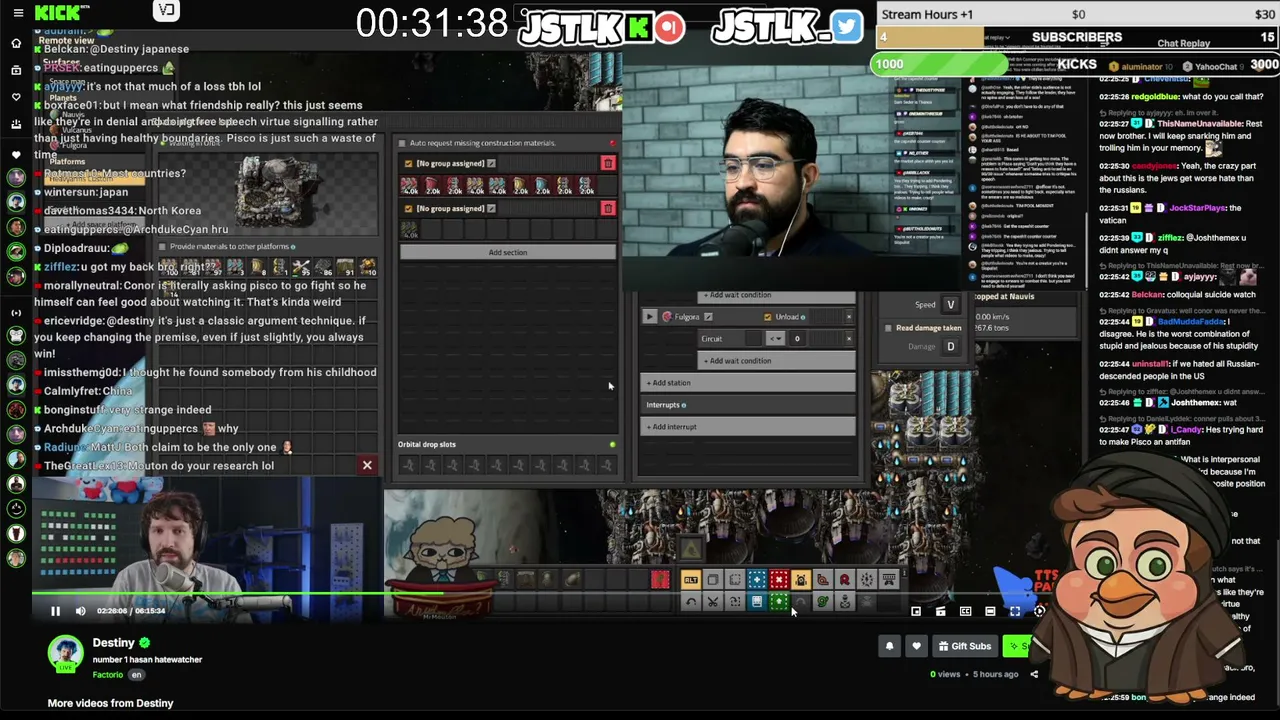The image size is (1280, 720).
Task: Select the cut scissors tool
Action: click(713, 602)
